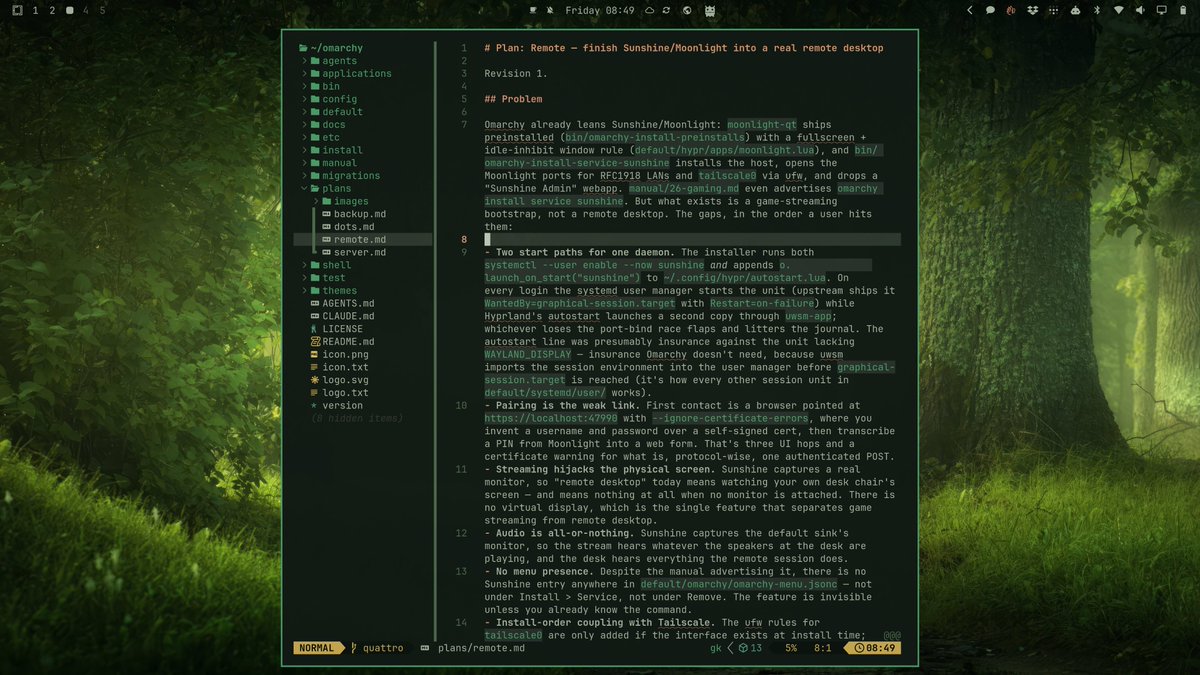Viewport: 1200px width, 675px height.
Task: Click the manual folder icon
Action: click(315, 163)
